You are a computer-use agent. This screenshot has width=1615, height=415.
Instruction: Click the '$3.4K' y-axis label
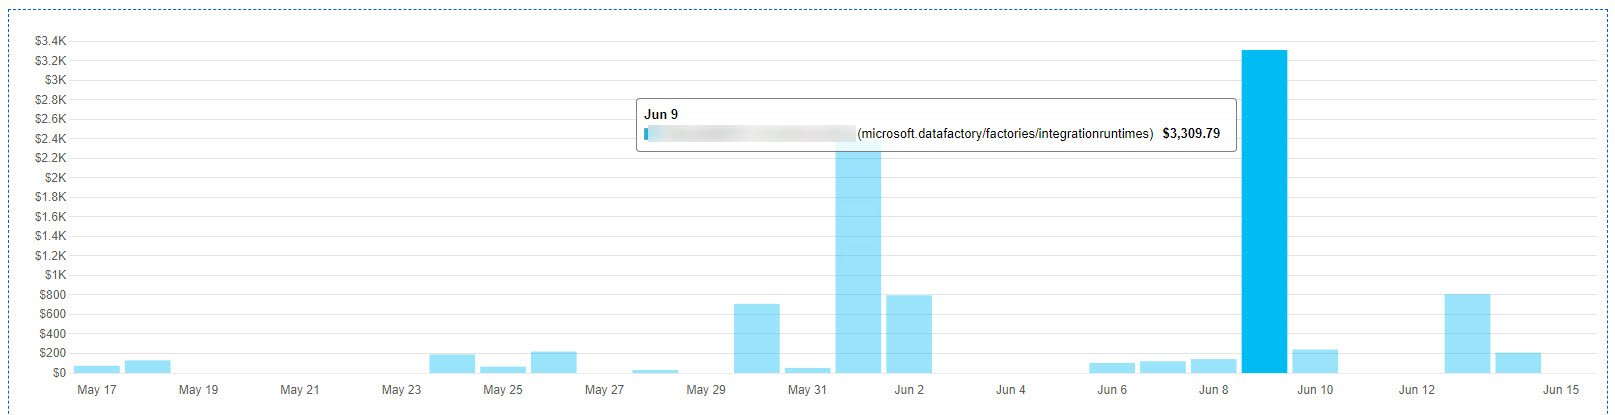[x=50, y=41]
